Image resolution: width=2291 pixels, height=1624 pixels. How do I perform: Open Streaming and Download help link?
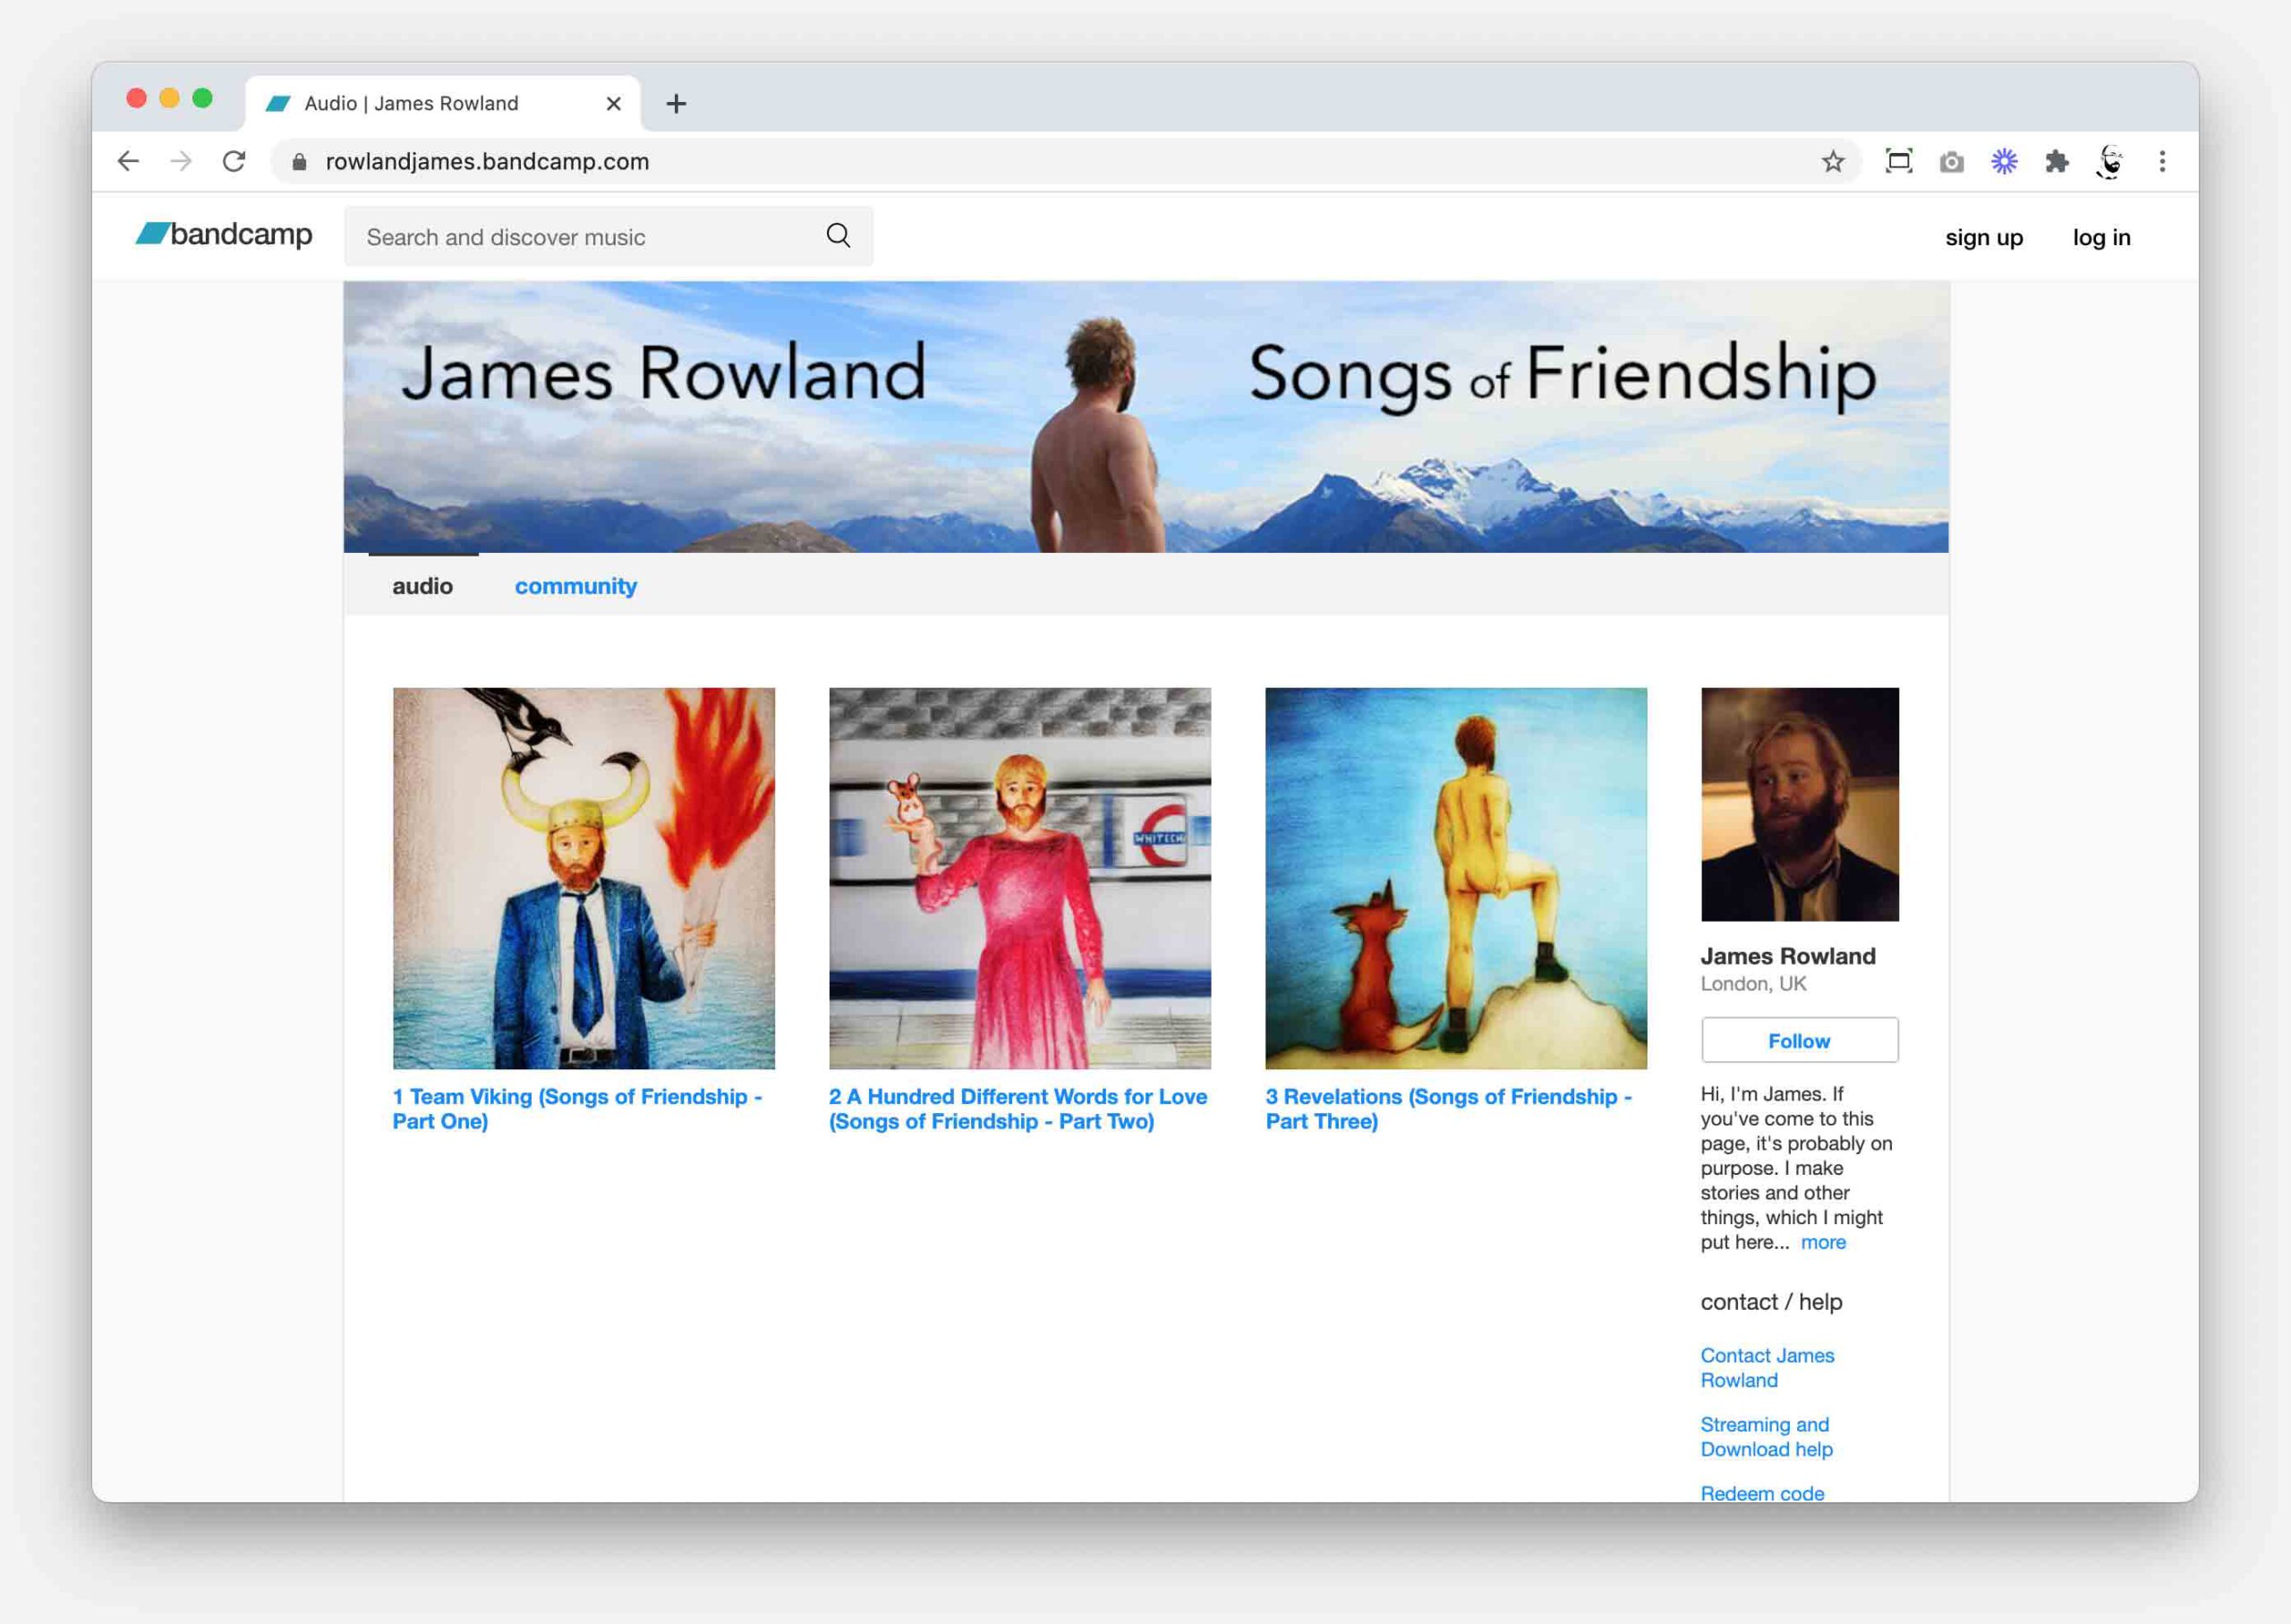1766,1436
